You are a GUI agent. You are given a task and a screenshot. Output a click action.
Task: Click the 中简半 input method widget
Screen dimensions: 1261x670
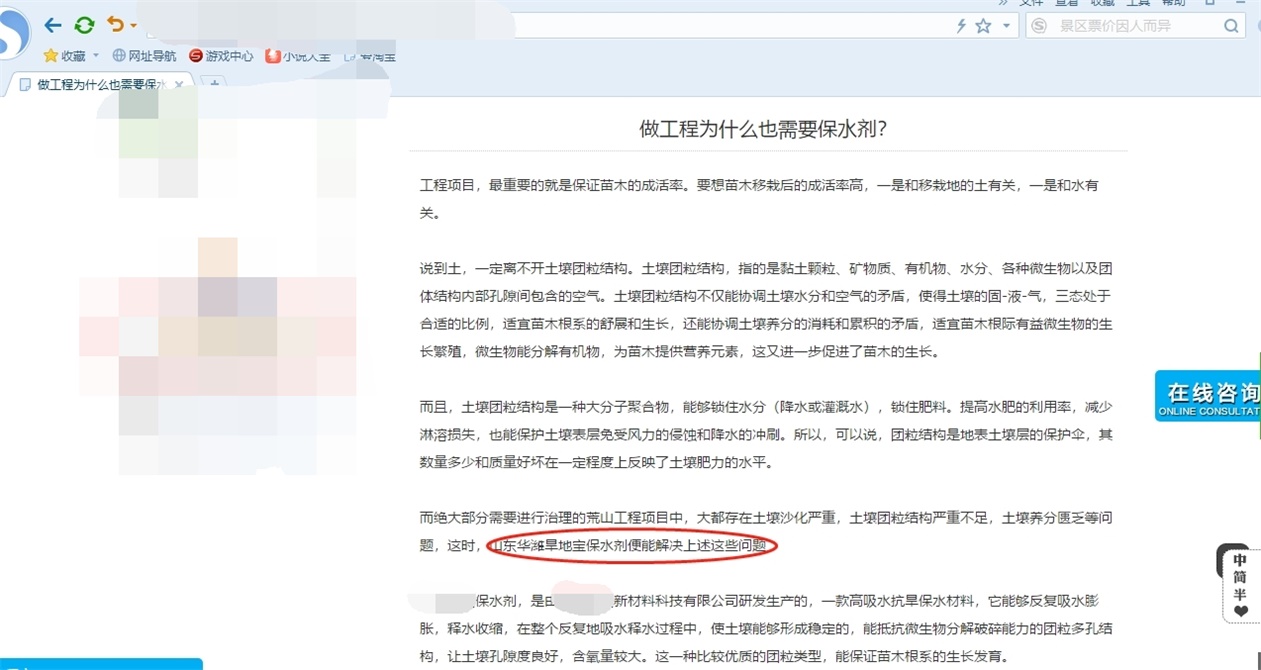click(1239, 585)
